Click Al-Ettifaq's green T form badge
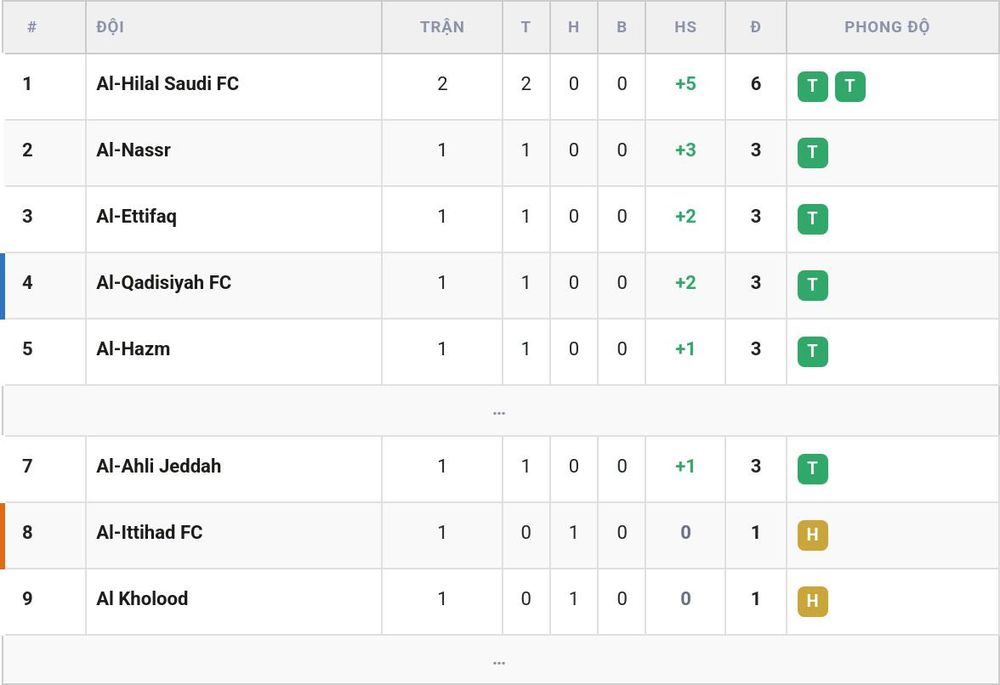 click(812, 219)
